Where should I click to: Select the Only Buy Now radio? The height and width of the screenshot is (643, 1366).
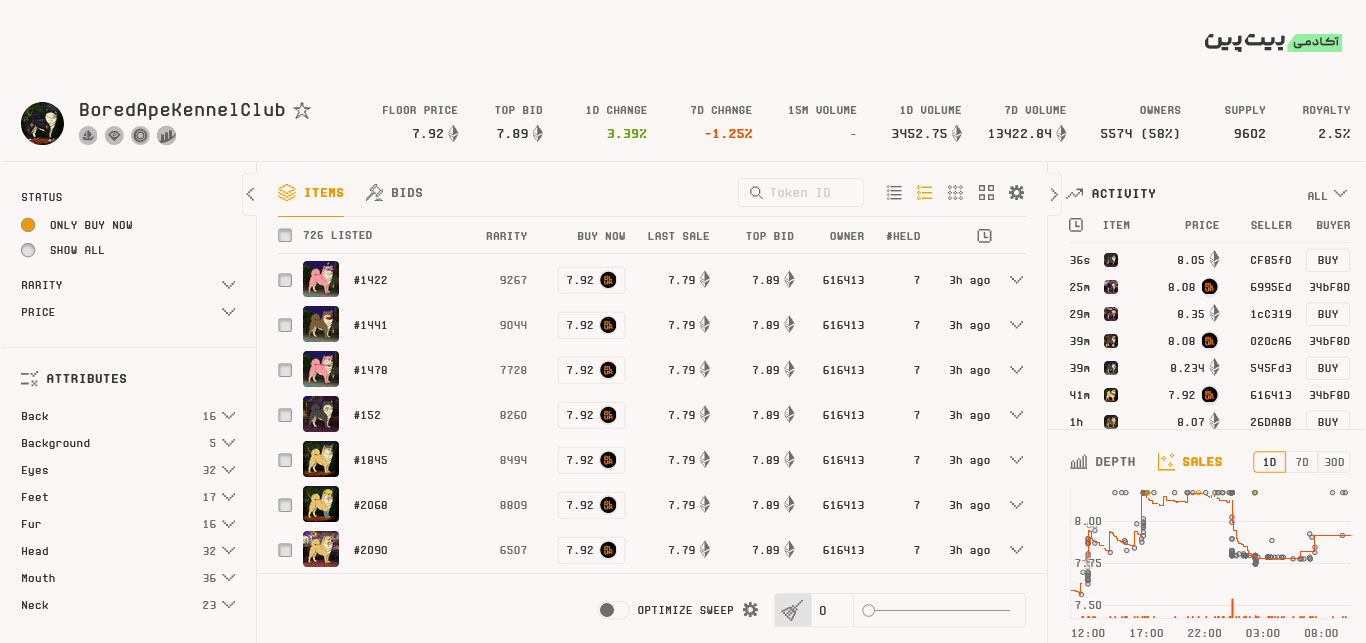(x=28, y=225)
